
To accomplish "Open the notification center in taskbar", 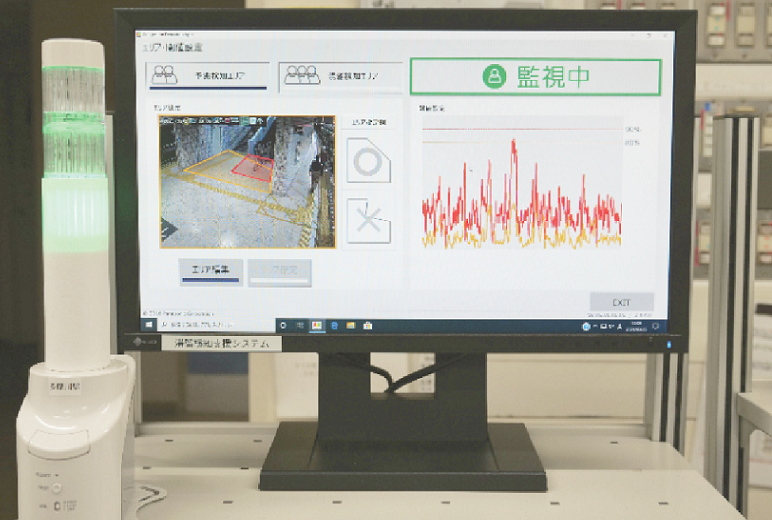I will click(x=656, y=327).
